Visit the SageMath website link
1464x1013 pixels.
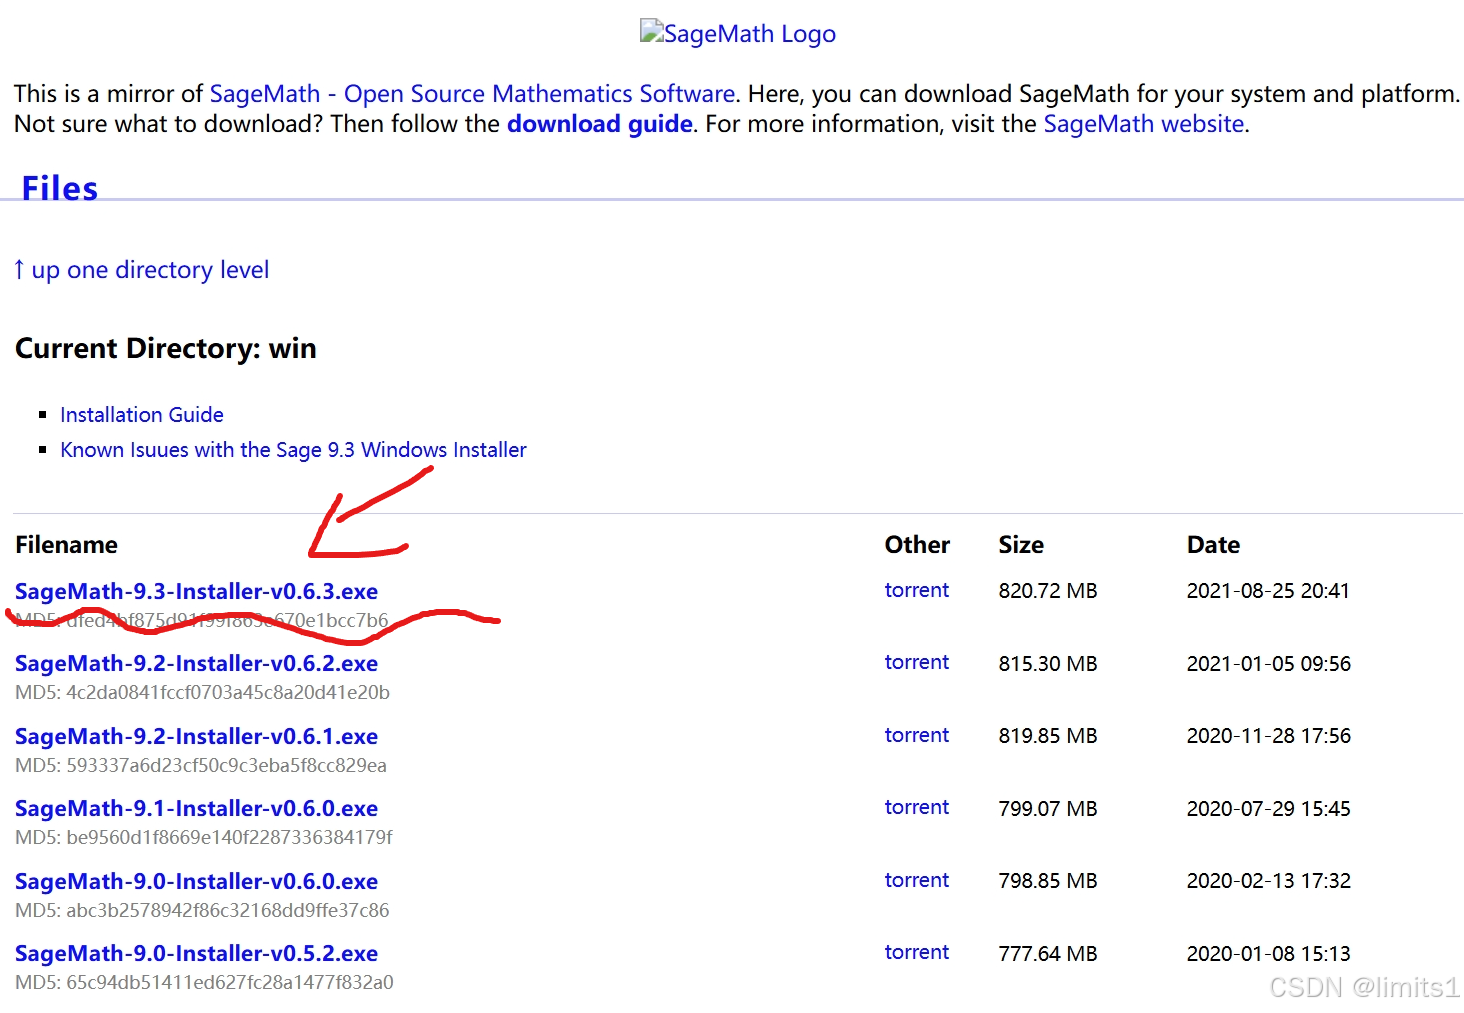[x=1144, y=124]
